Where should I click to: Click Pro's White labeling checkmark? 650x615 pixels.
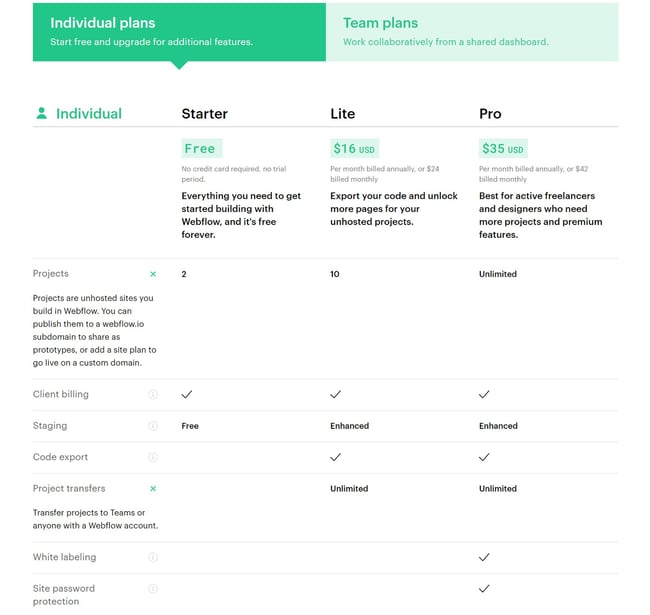(484, 557)
